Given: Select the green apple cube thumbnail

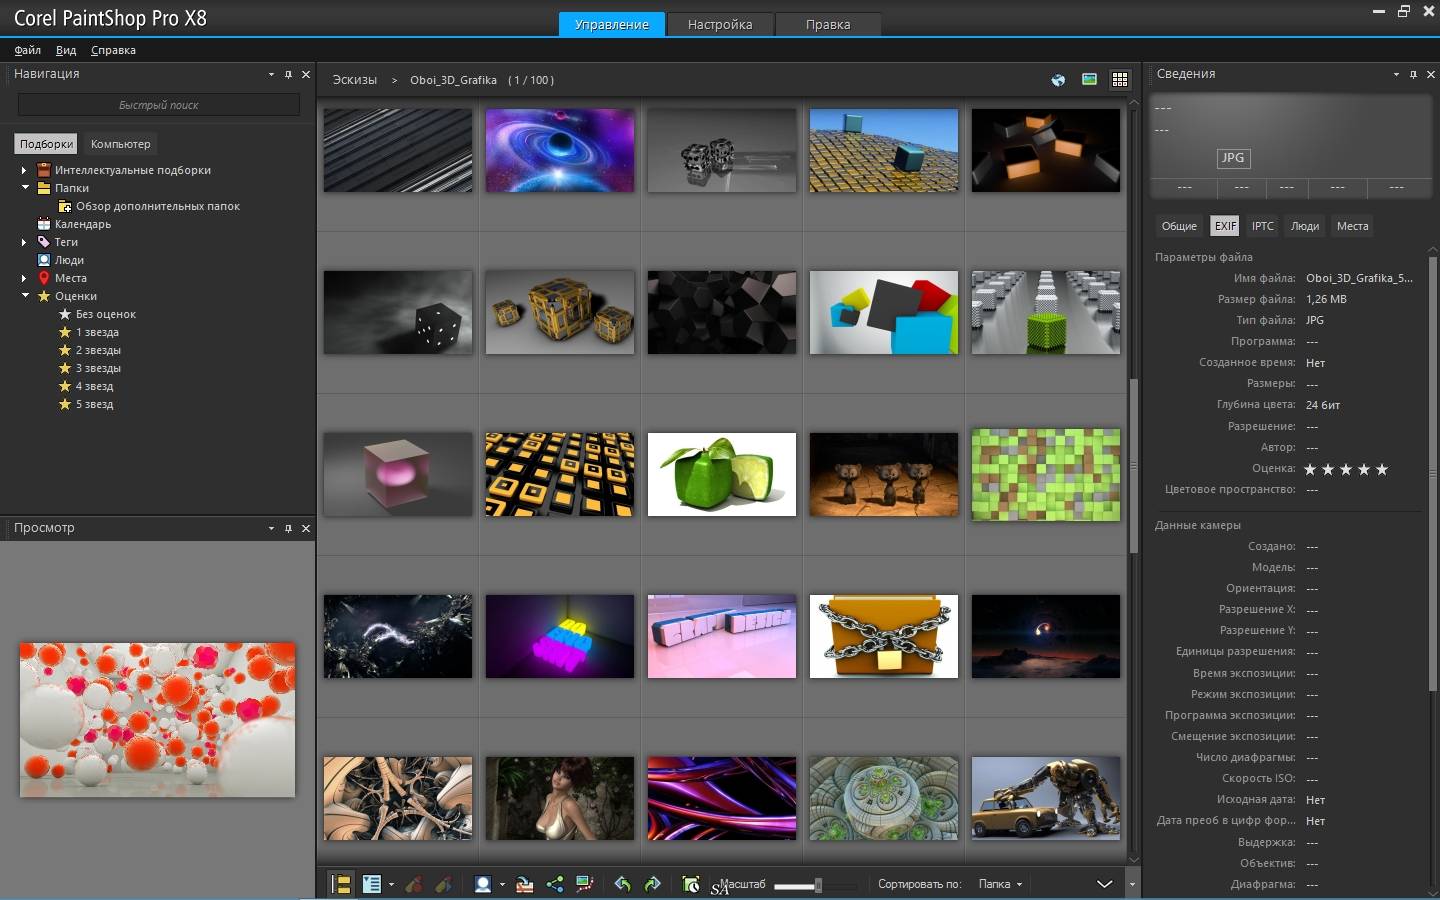Looking at the screenshot, I should point(722,474).
